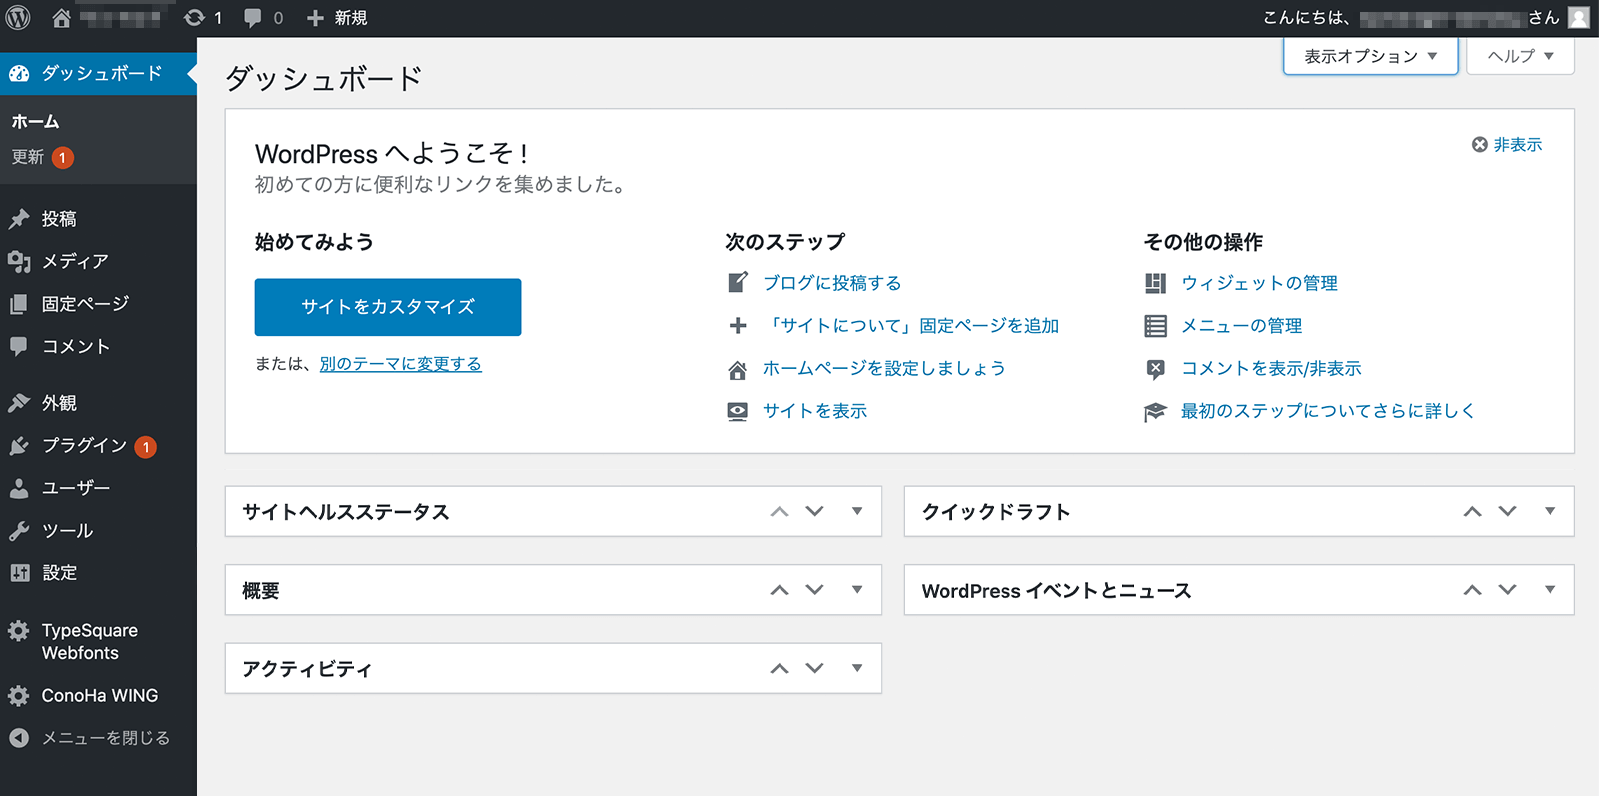Click the plus 新規 button in admin bar
Image resolution: width=1600 pixels, height=796 pixels.
click(x=337, y=18)
